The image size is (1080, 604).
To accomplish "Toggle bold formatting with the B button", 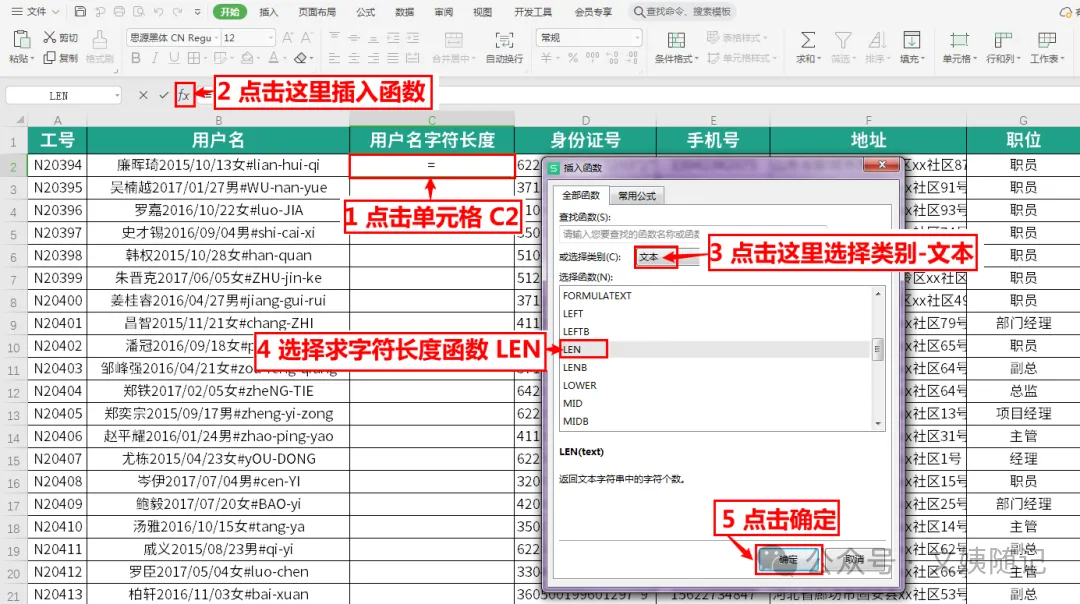I will [136, 58].
